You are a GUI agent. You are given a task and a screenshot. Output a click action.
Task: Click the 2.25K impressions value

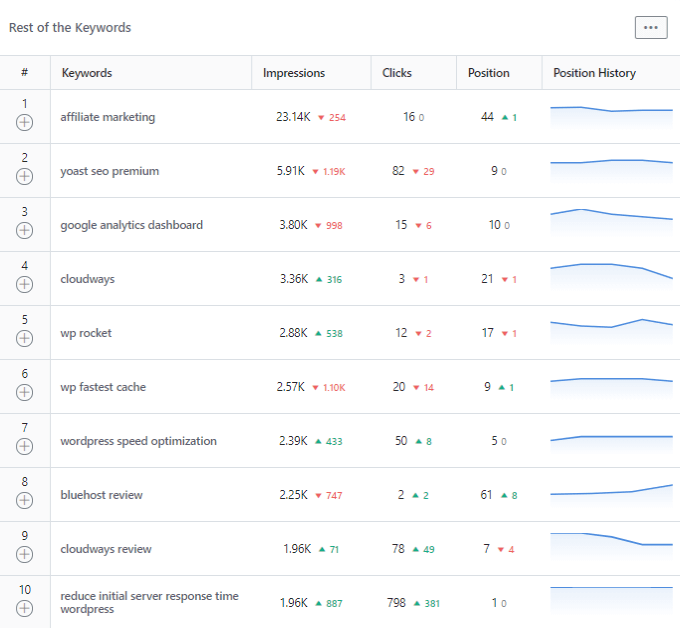(x=293, y=495)
